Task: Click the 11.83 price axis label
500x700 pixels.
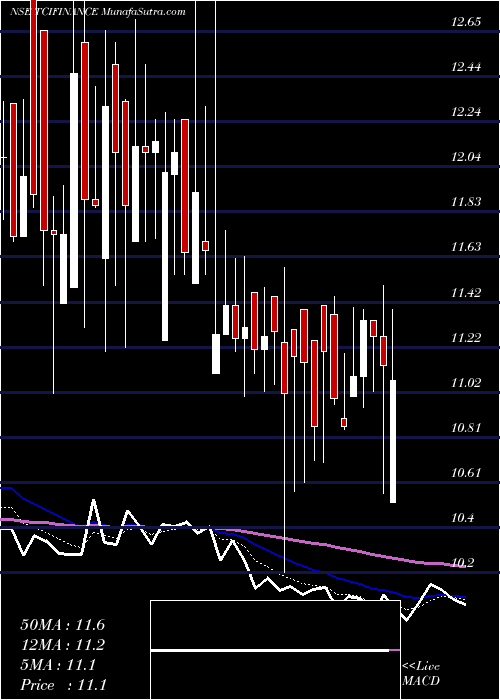Action: pyautogui.click(x=466, y=202)
